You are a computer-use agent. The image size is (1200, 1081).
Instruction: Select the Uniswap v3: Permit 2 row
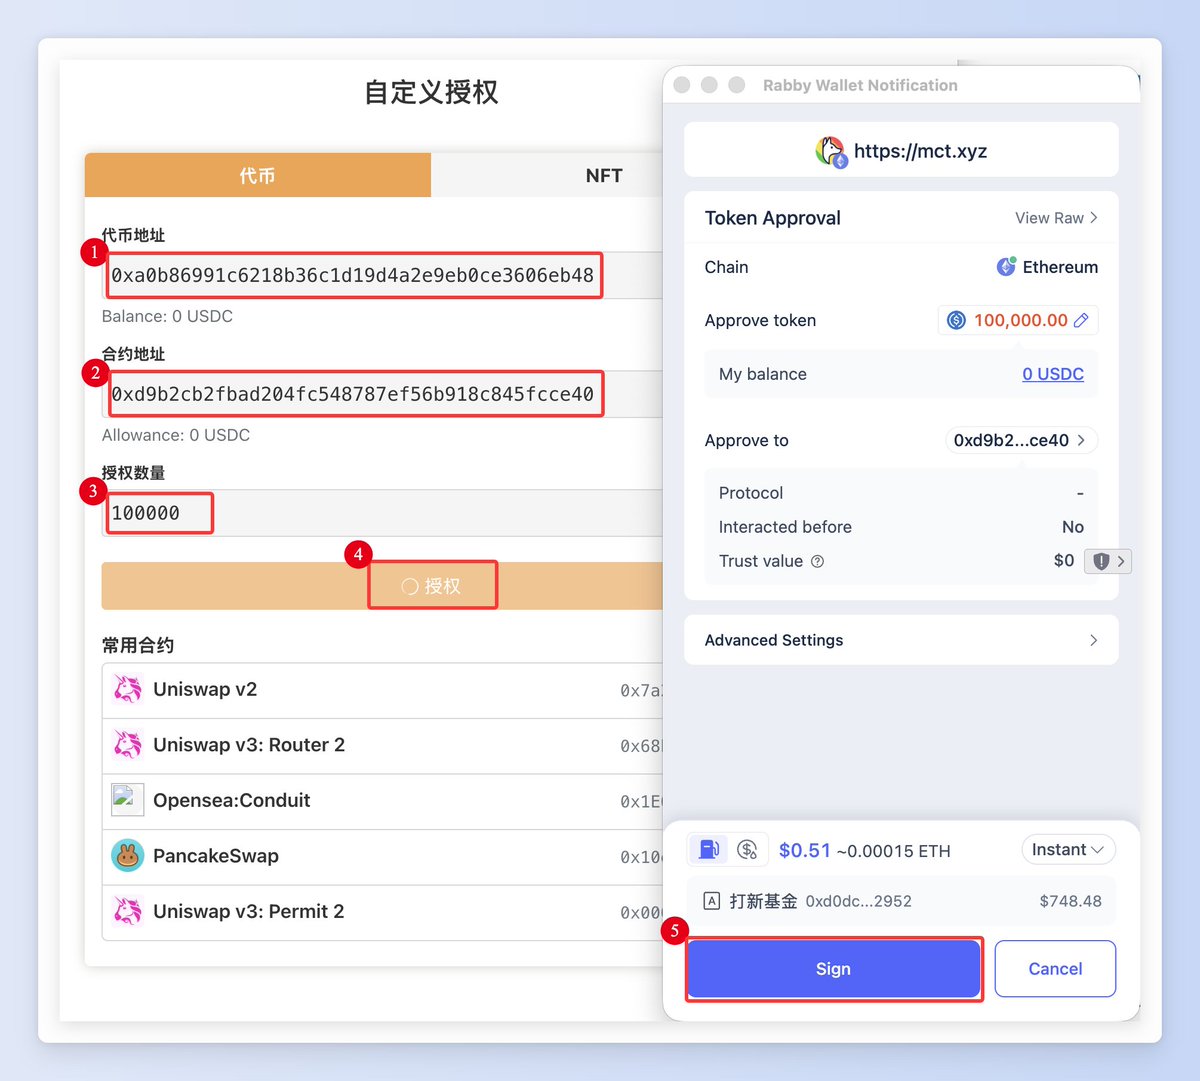click(x=383, y=912)
